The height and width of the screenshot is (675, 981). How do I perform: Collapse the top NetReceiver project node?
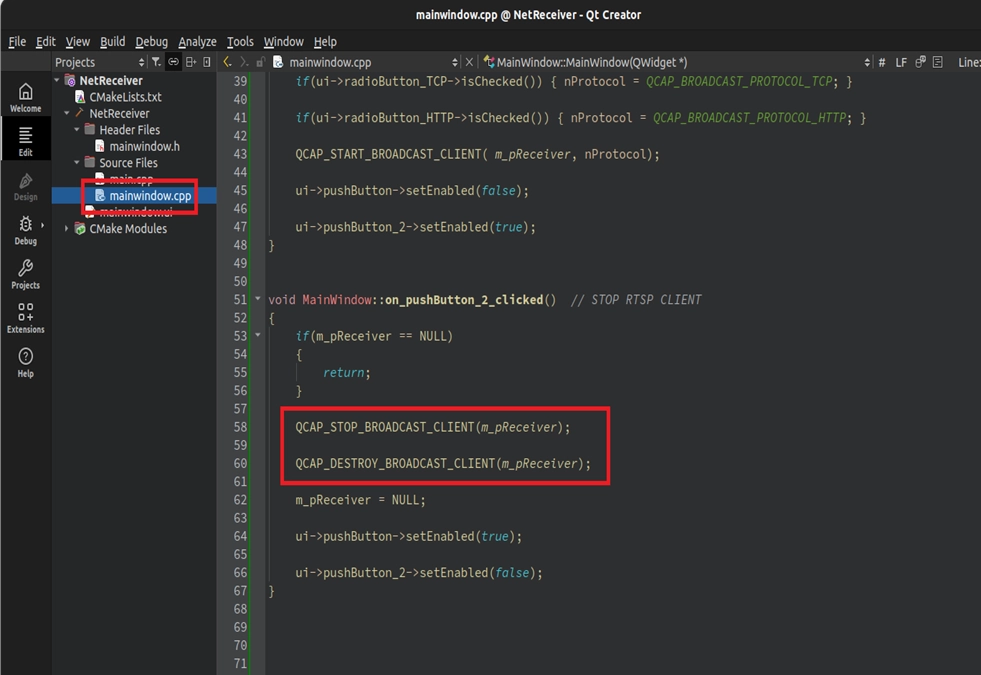(x=57, y=80)
